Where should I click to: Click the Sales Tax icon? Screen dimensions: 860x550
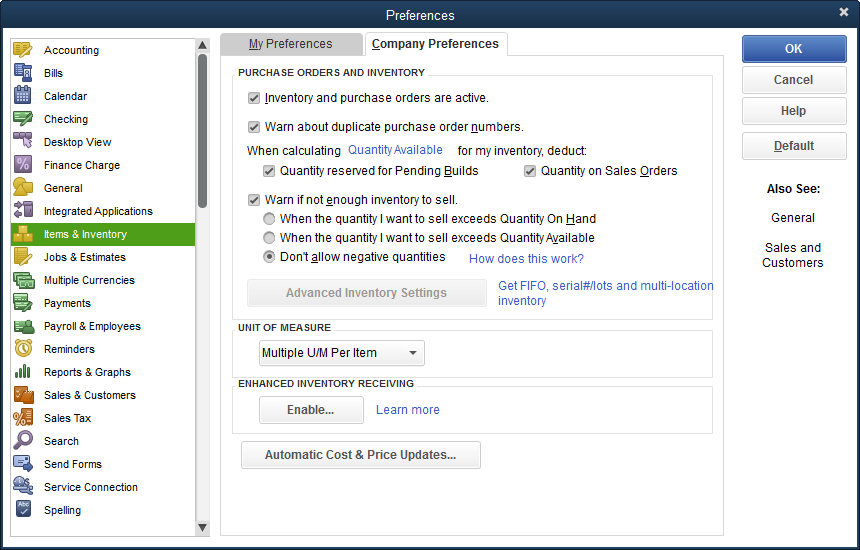(23, 418)
